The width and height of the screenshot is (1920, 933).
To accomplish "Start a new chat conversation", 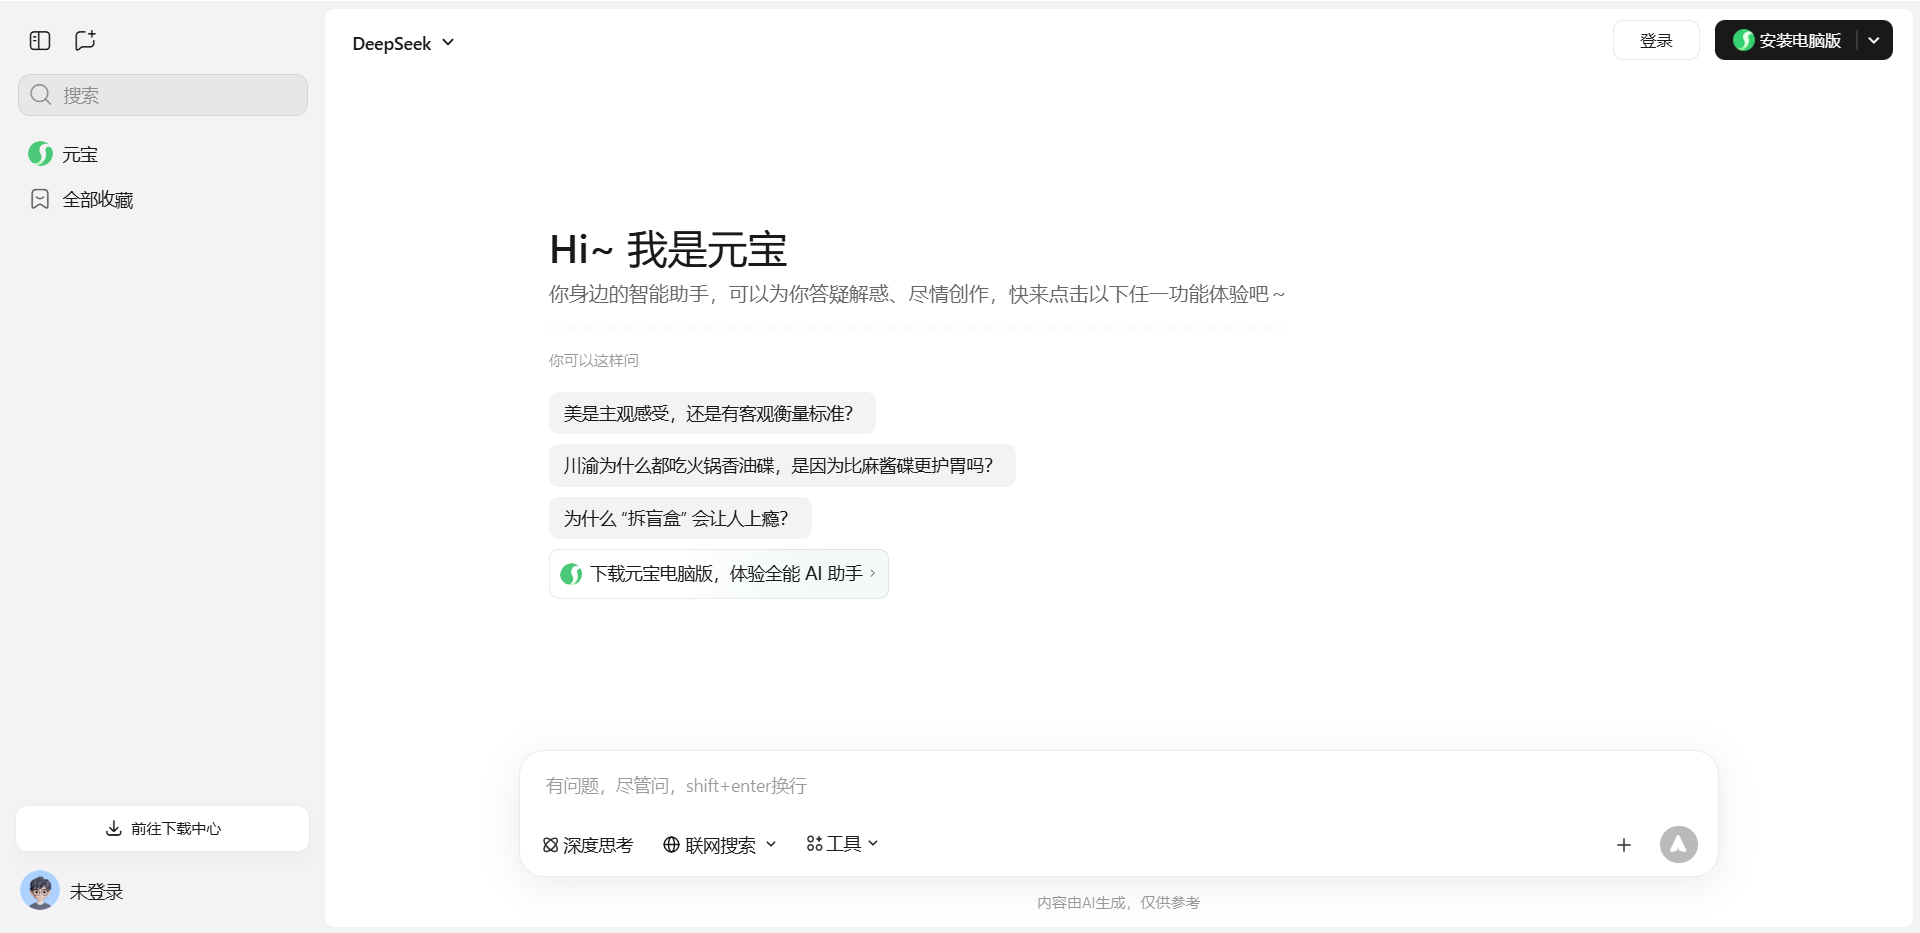I will coord(85,41).
